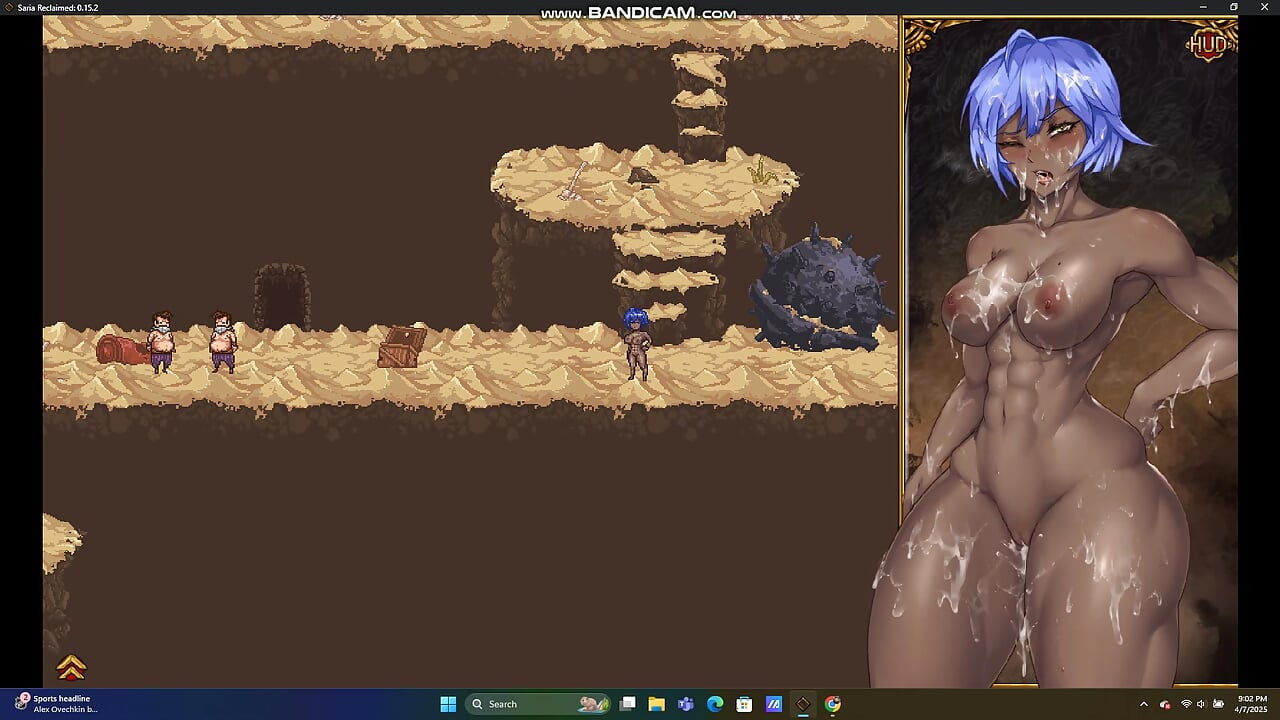This screenshot has height=720, width=1280.
Task: Open Microsoft Store from the taskbar
Action: (744, 704)
